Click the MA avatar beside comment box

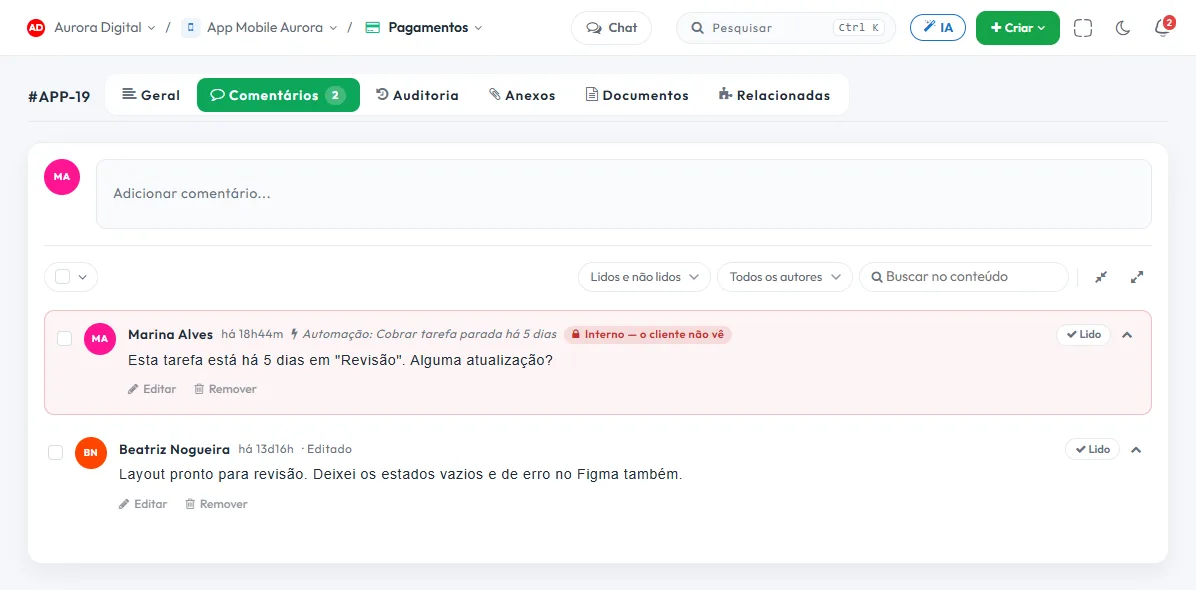pos(62,177)
